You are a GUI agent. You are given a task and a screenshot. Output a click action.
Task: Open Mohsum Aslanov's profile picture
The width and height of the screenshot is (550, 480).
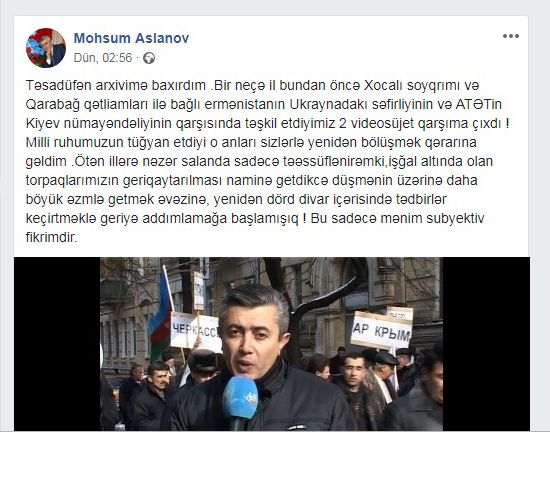[46, 48]
